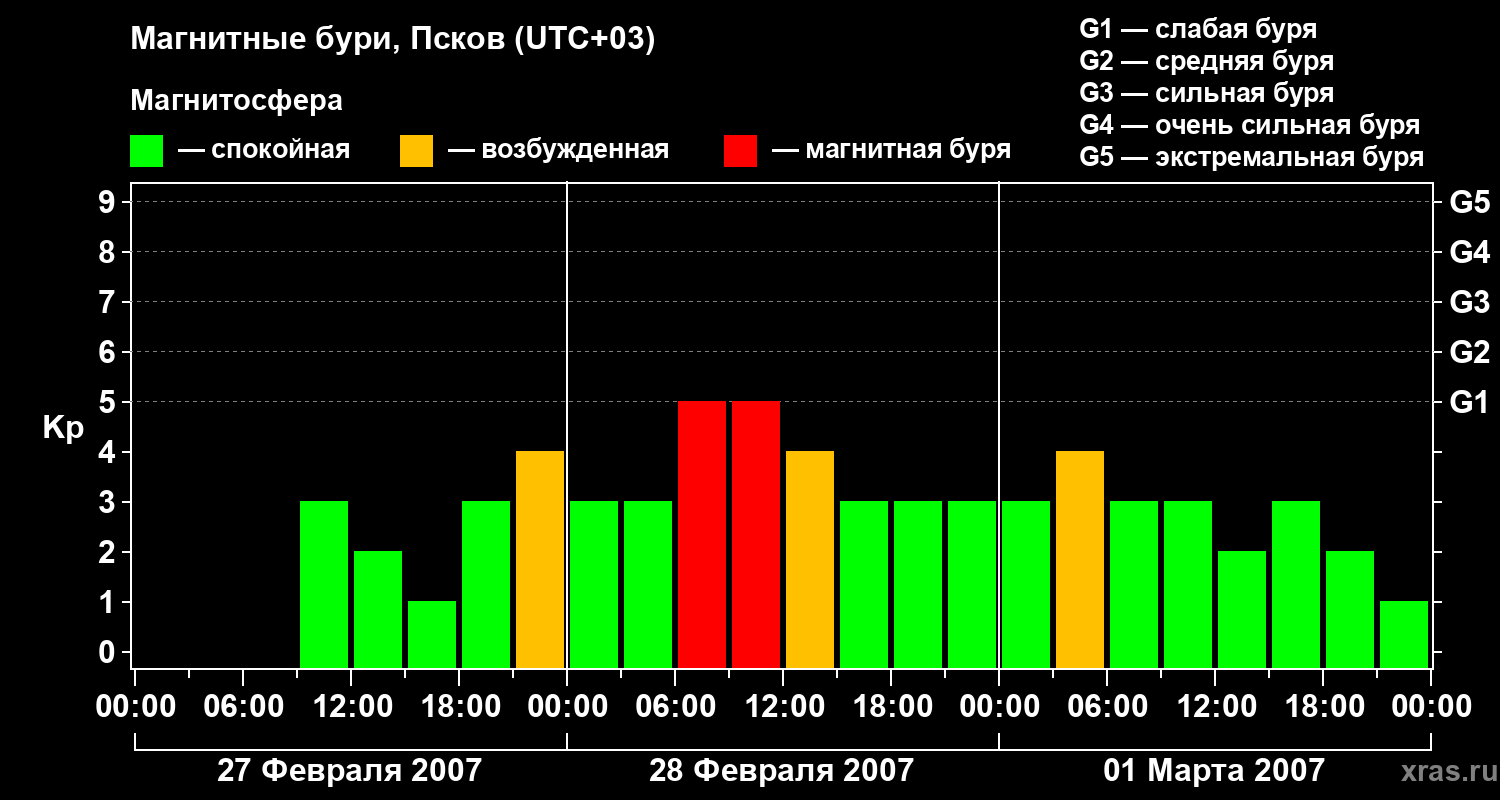This screenshot has height=800, width=1500.
Task: Click the green bar on 28 February 18:00–21:00
Action: 918,584
